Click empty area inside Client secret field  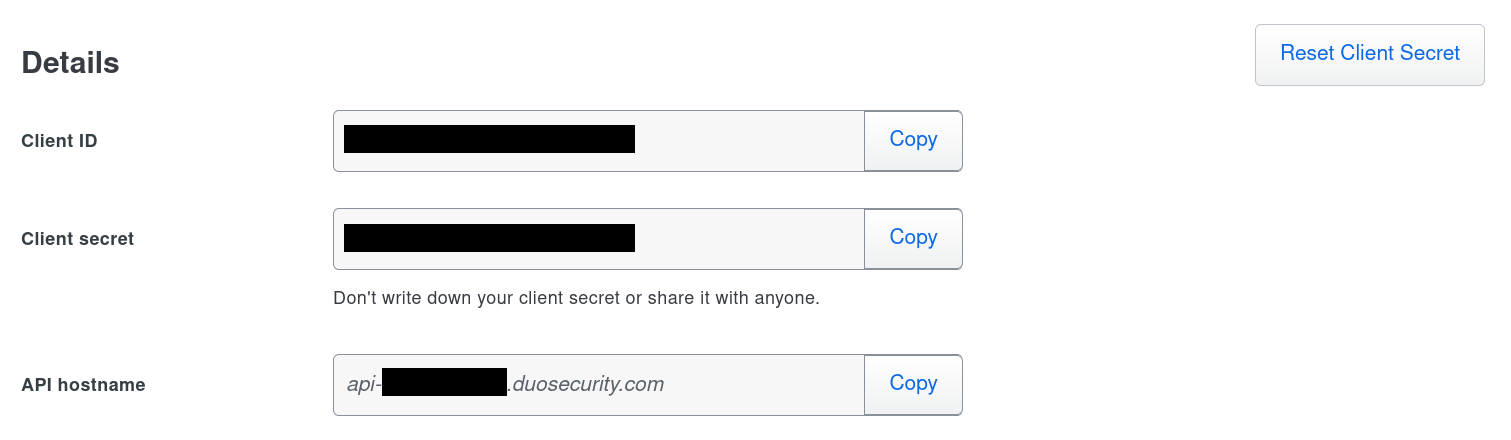[748, 238]
